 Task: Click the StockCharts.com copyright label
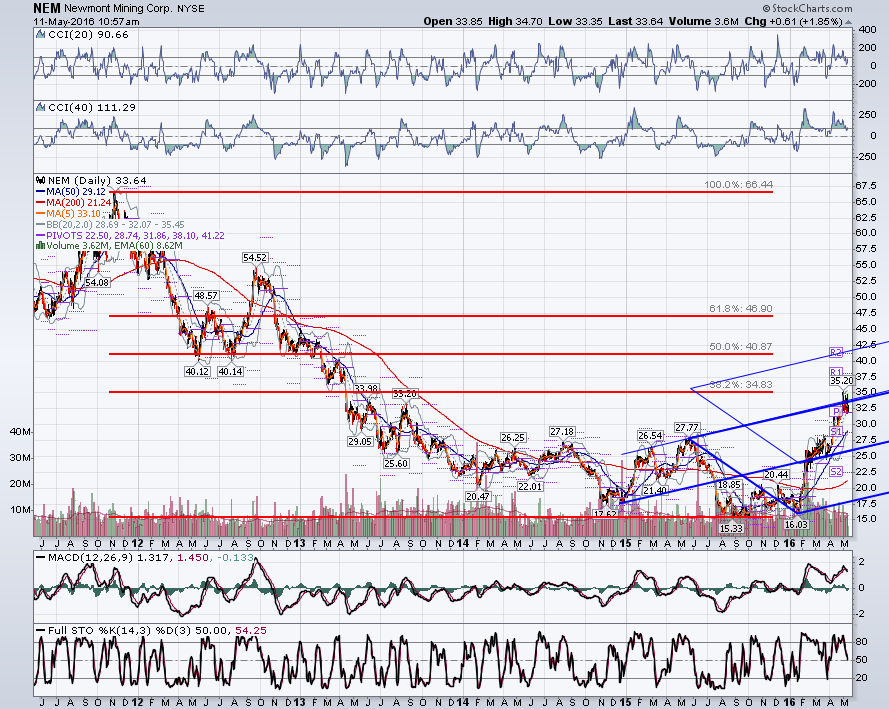(807, 9)
